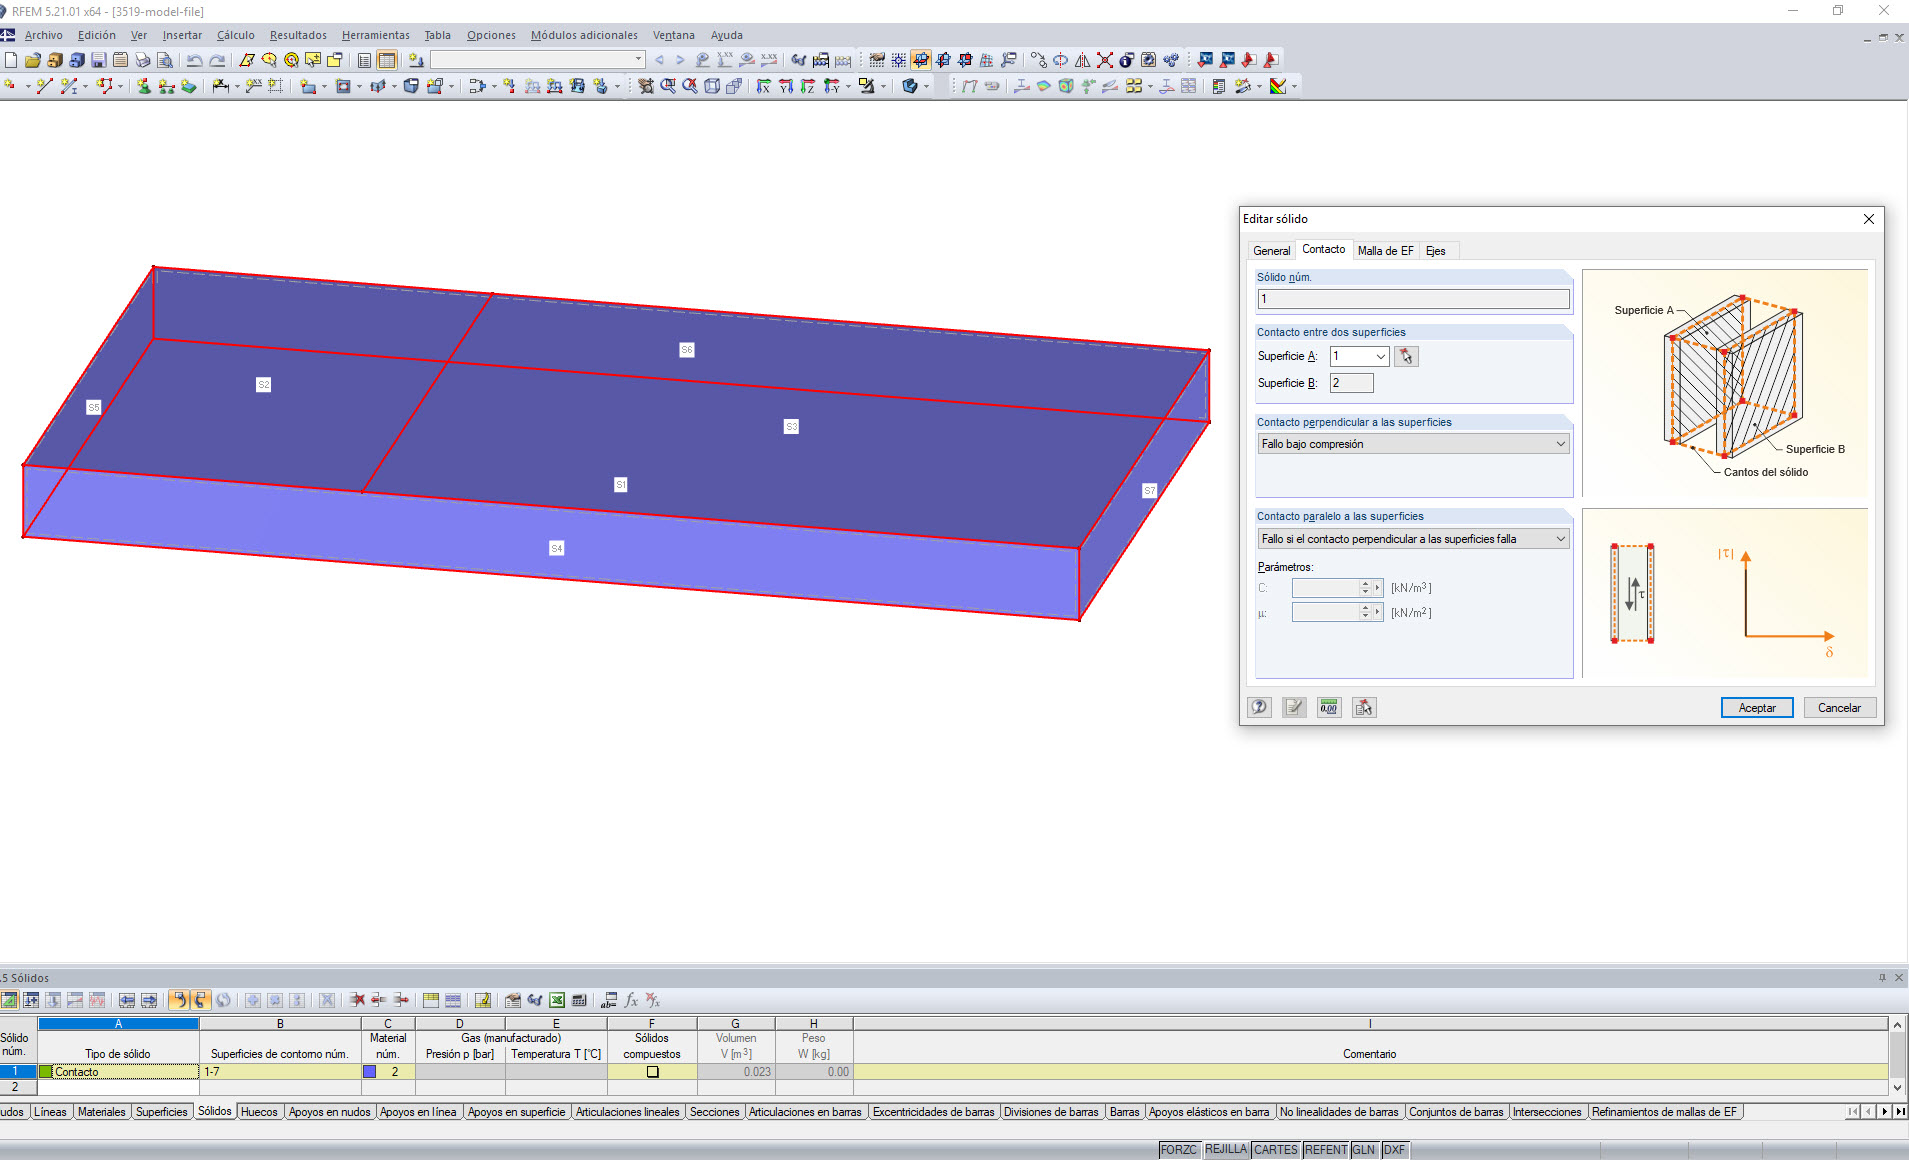Toggle REJILLA grid in the status bar
Viewport: 1909px width, 1160px height.
click(1226, 1150)
